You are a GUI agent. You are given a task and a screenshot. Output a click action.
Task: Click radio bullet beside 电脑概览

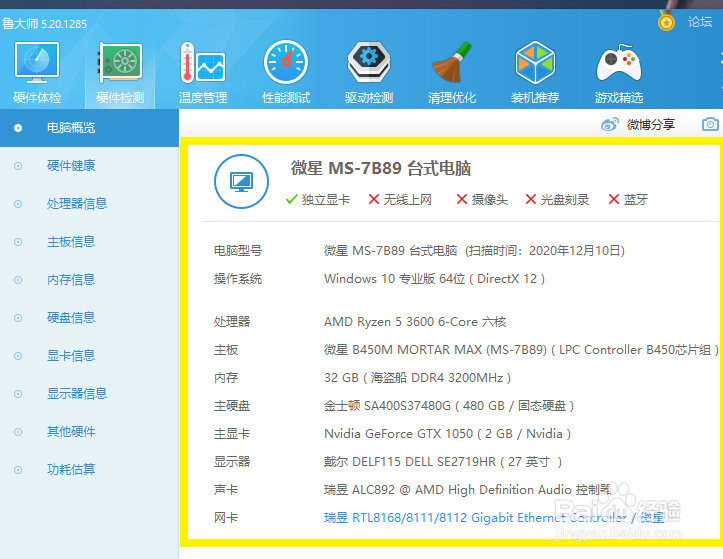pyautogui.click(x=18, y=128)
